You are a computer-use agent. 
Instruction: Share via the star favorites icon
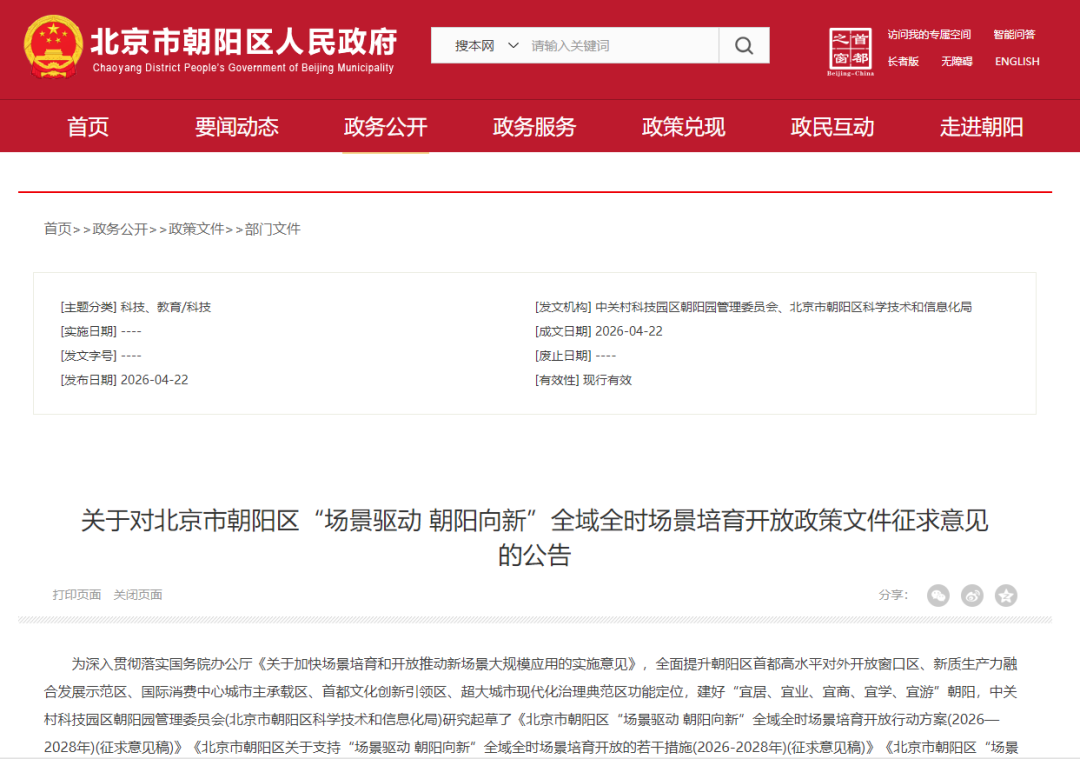tap(1006, 595)
